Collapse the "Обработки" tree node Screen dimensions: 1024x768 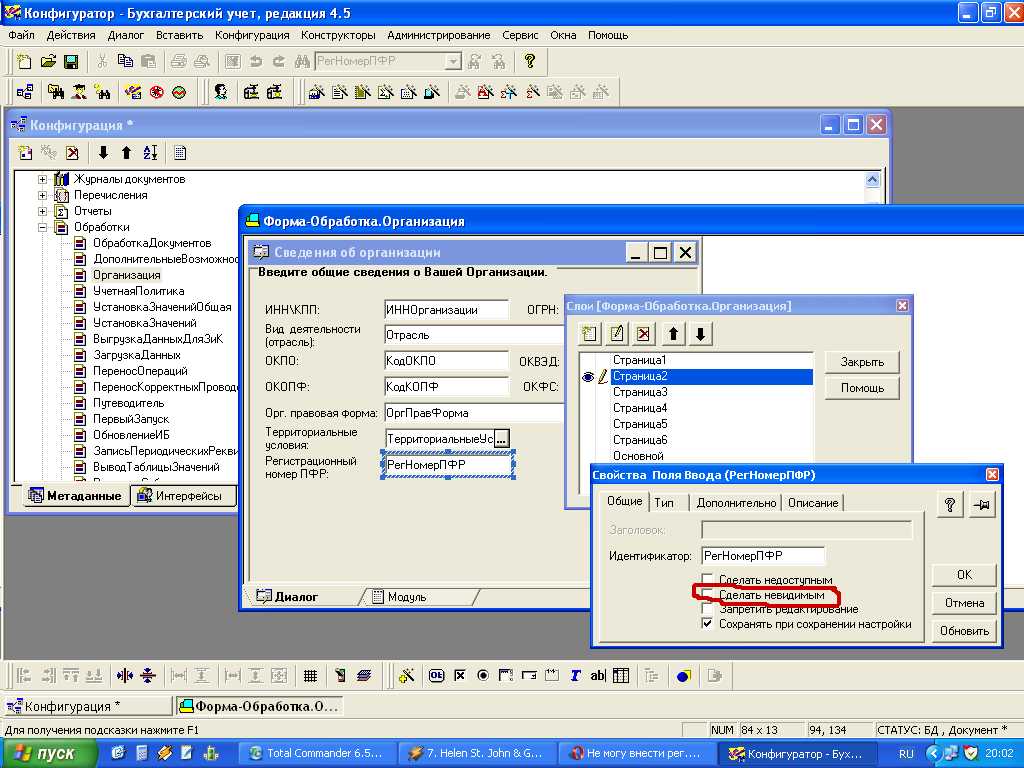click(43, 227)
